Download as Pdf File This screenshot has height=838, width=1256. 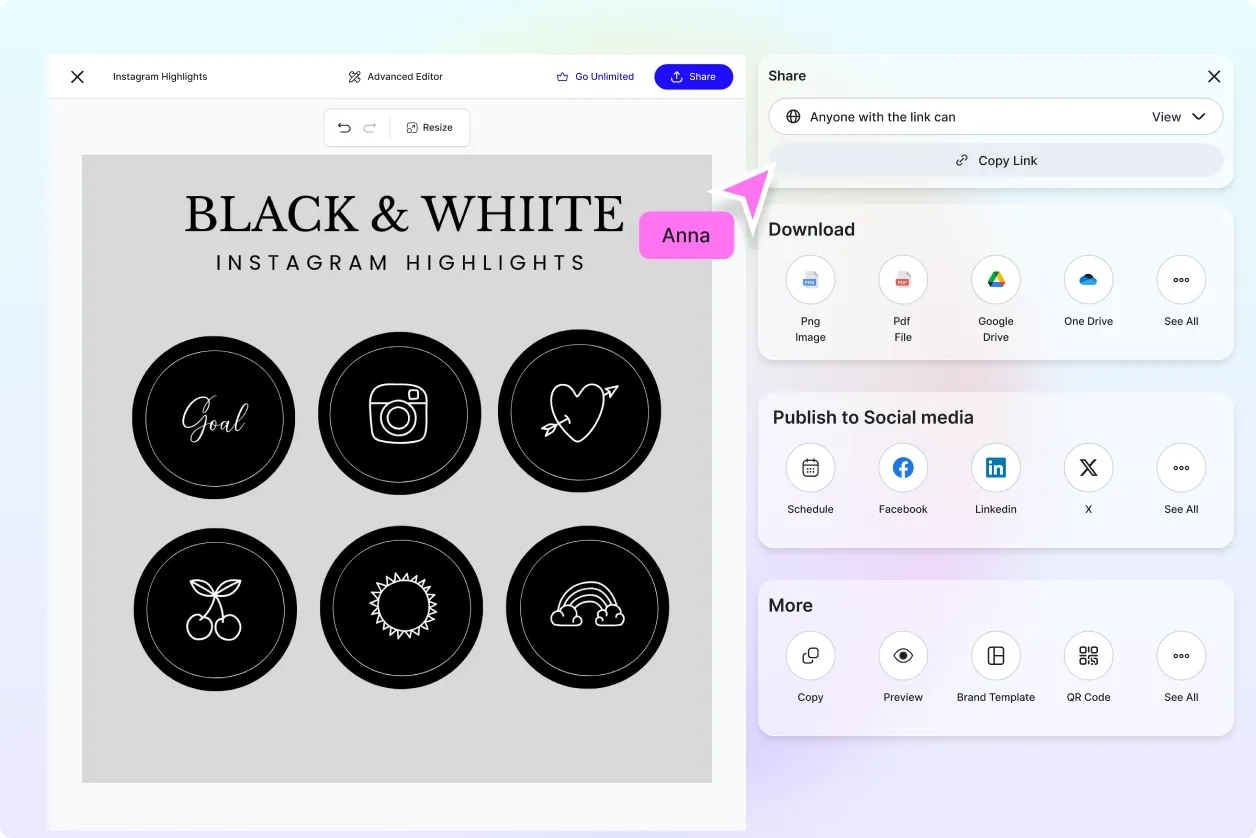[903, 280]
